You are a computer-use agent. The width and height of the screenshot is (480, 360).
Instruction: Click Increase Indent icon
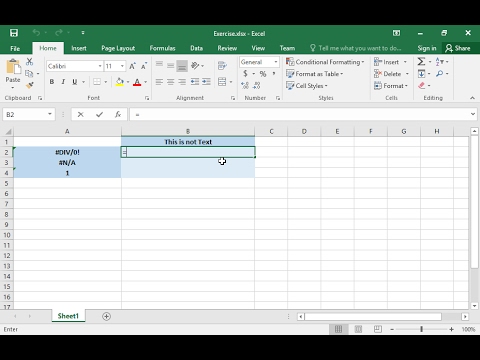click(206, 82)
